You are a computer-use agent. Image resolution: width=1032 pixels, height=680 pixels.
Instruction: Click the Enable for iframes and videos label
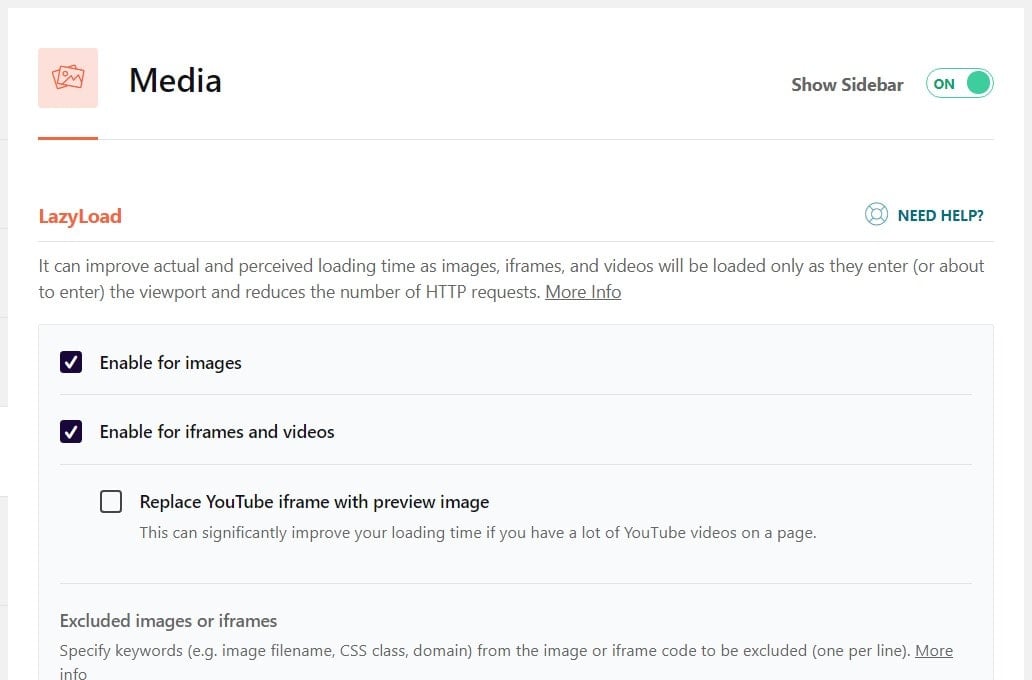tap(217, 432)
